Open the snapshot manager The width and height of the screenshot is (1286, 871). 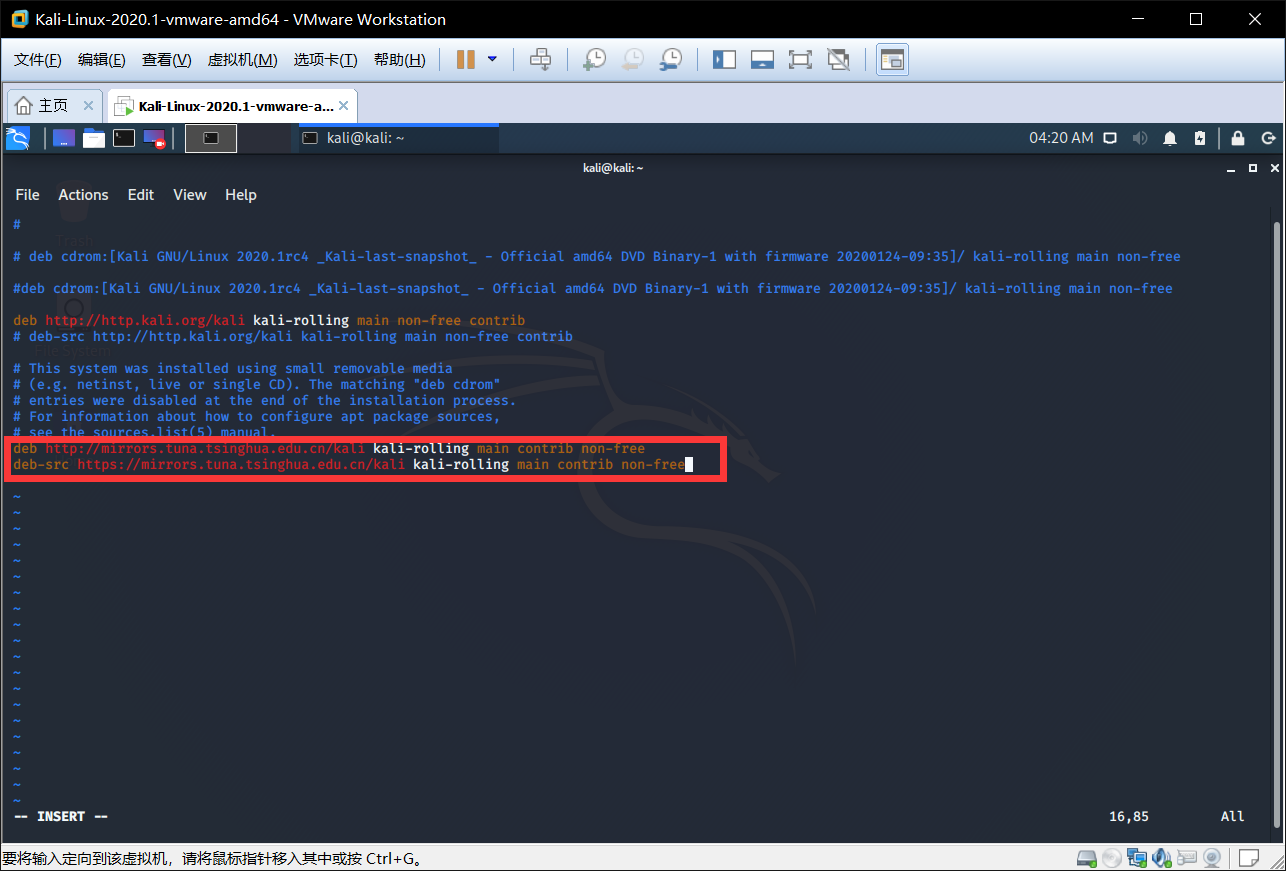point(670,60)
